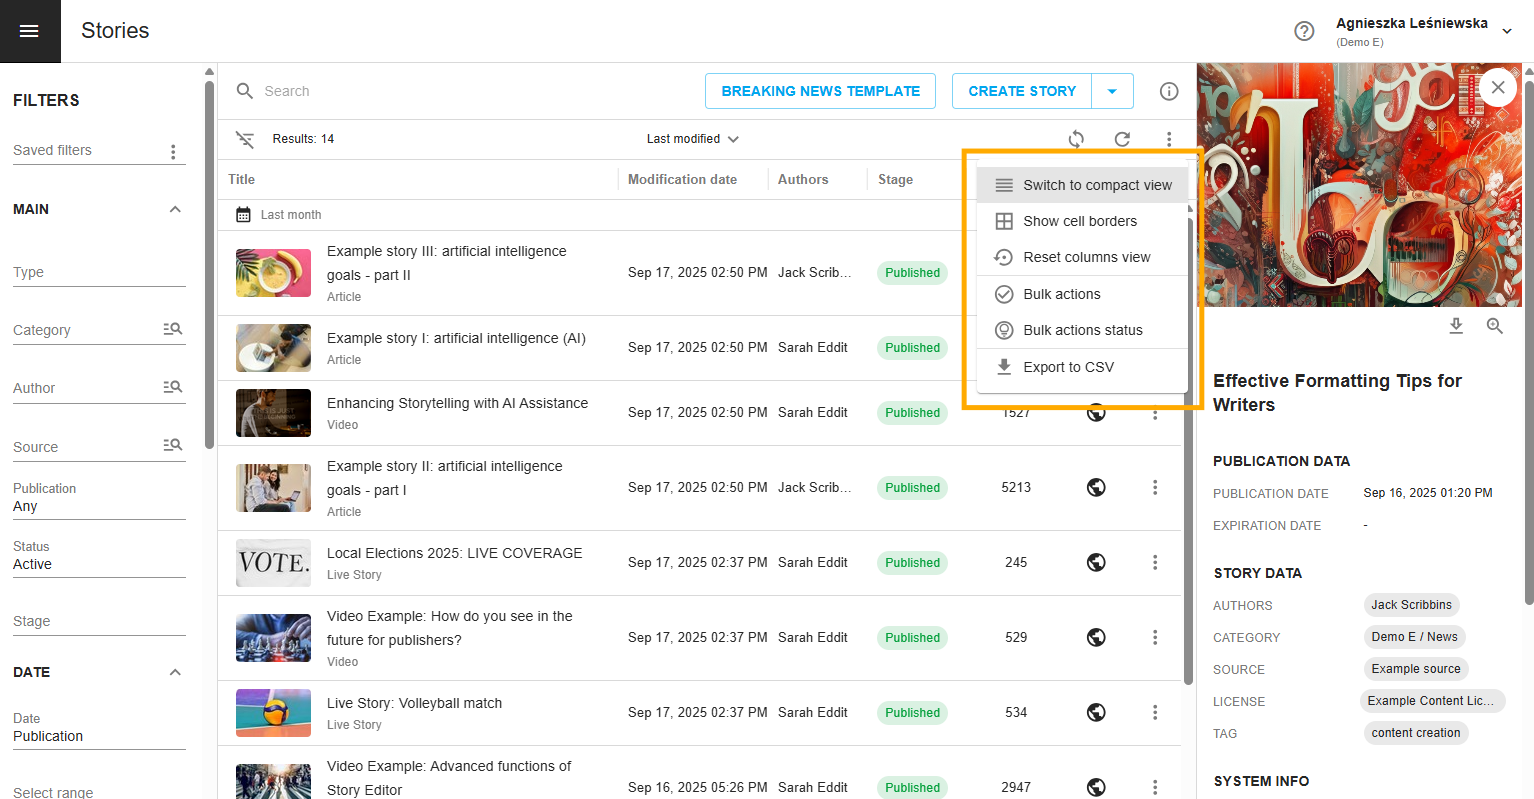The height and width of the screenshot is (799, 1534).
Task: Click the clear filters icon near Results
Action: tap(245, 139)
